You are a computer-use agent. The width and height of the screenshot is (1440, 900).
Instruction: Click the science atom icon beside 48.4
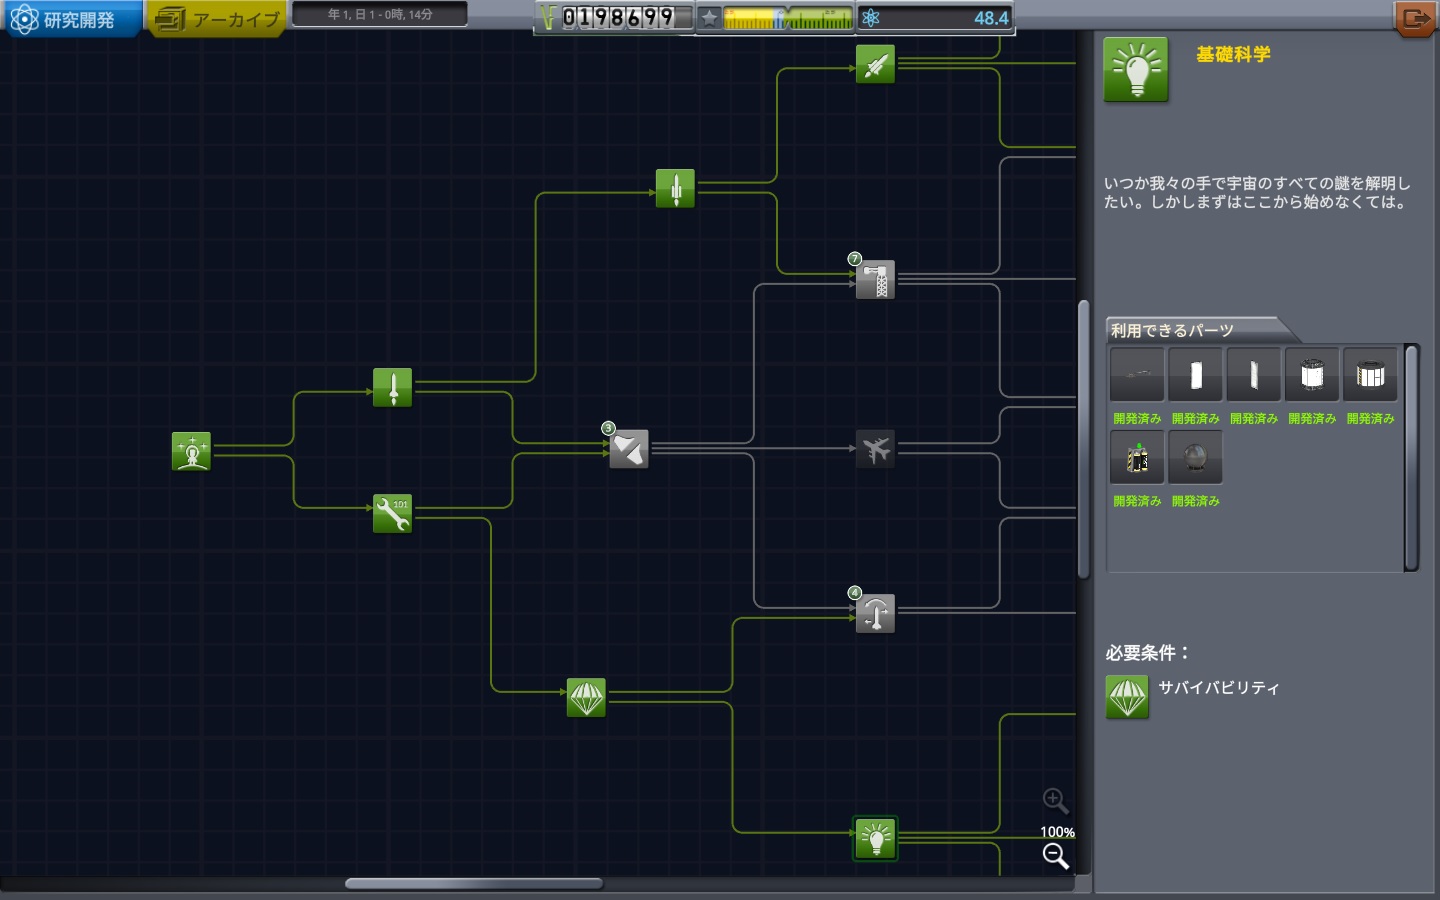coord(871,18)
